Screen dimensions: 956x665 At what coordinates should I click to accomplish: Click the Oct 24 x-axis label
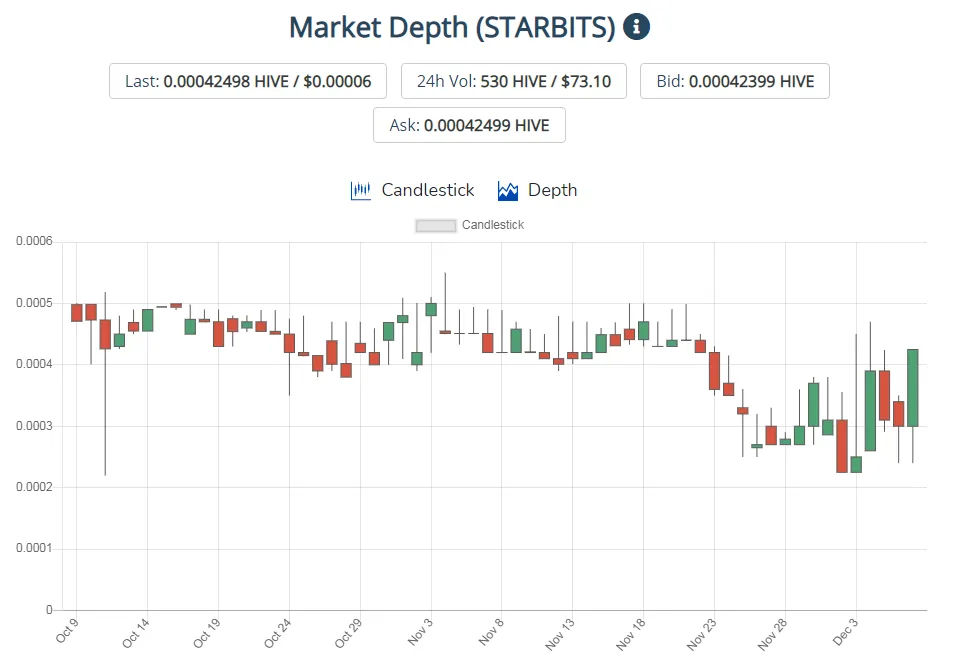(x=277, y=633)
